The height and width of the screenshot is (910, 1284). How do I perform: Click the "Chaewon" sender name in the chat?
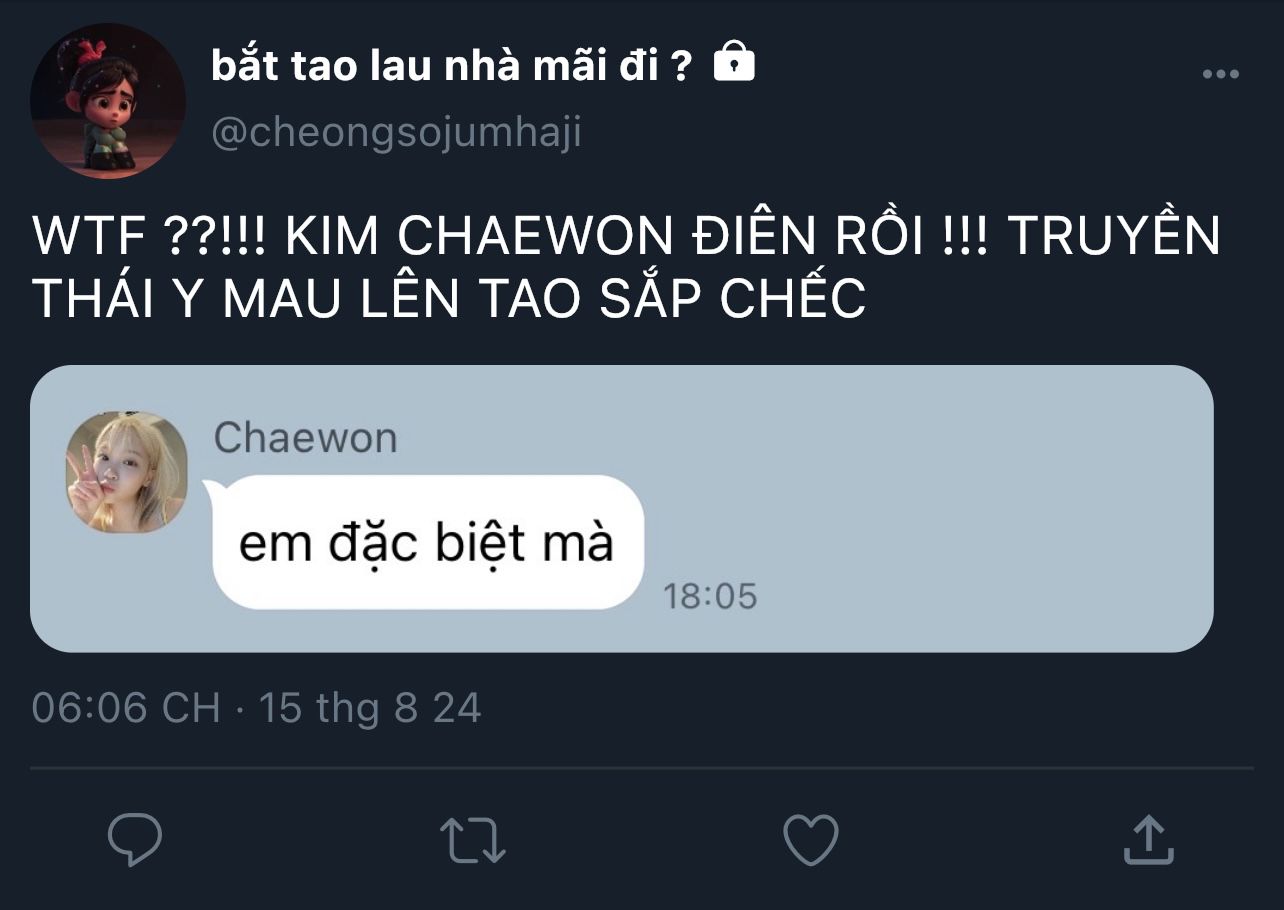(305, 438)
